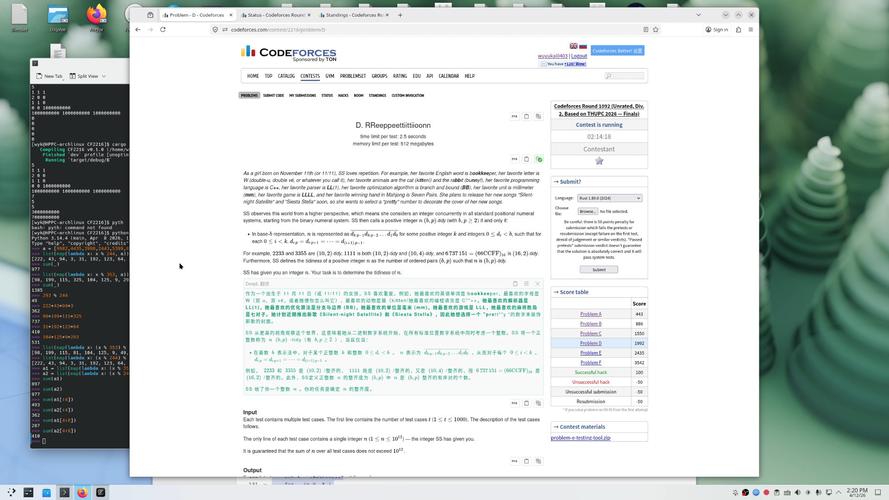Screen dimensions: 889x500
Task: Click the Submit button in sidebar
Action: point(599,270)
